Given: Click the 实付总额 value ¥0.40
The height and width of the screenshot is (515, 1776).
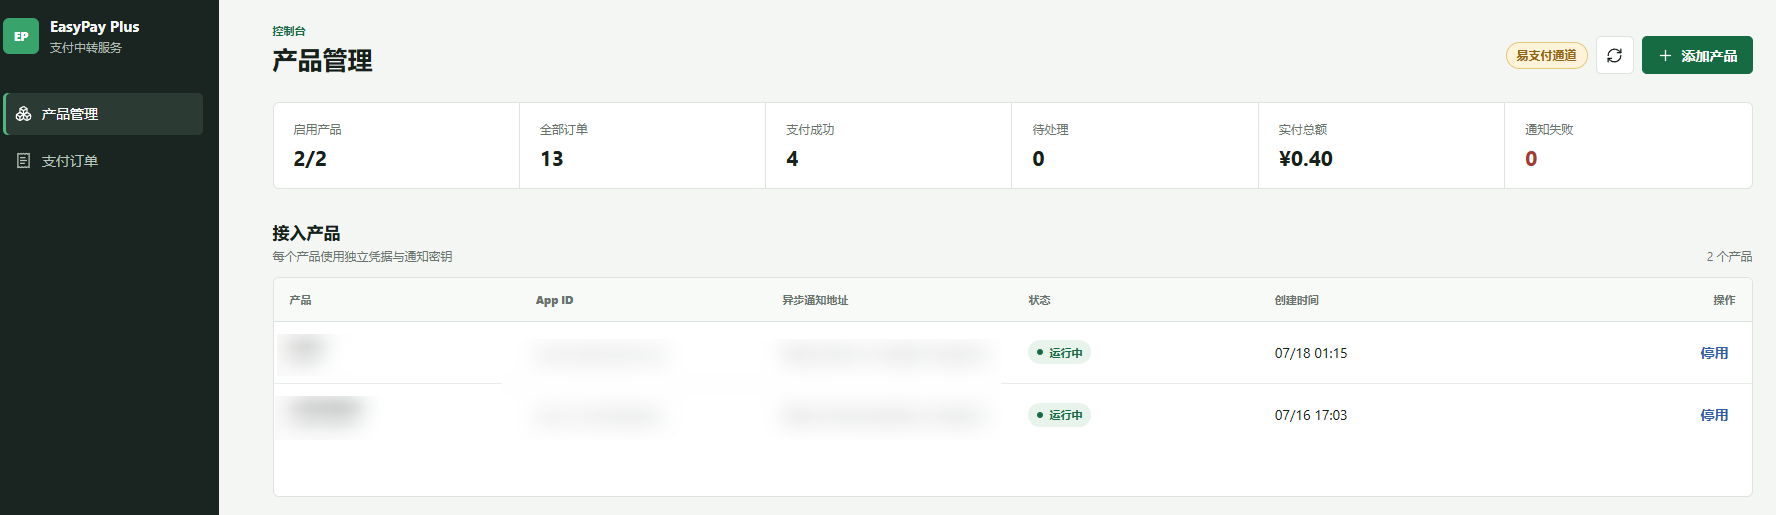Looking at the screenshot, I should [1305, 159].
